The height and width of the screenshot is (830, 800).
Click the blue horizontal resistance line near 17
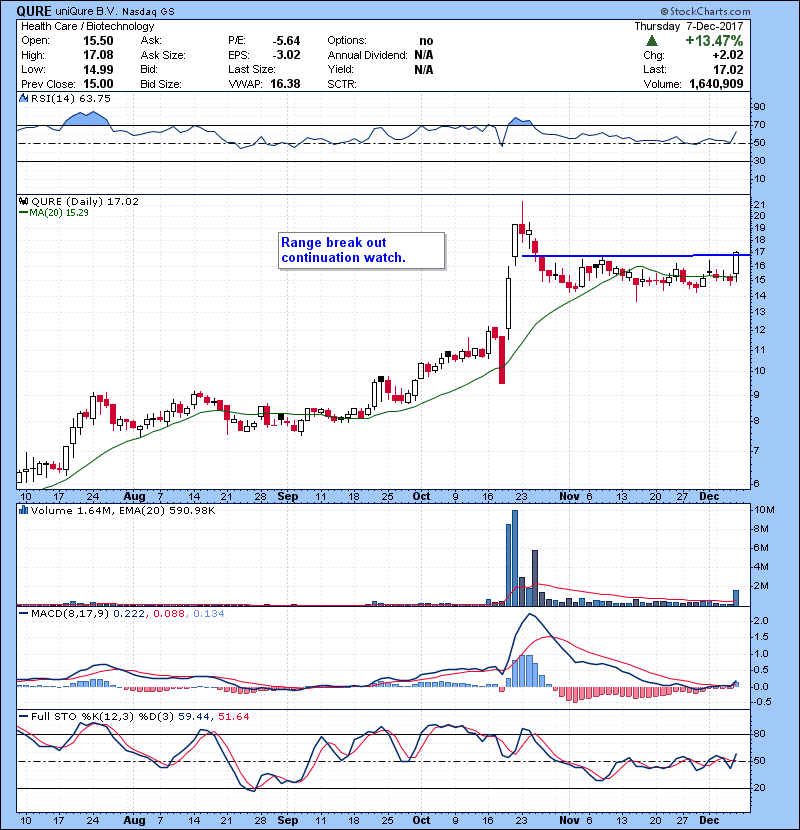pos(636,256)
